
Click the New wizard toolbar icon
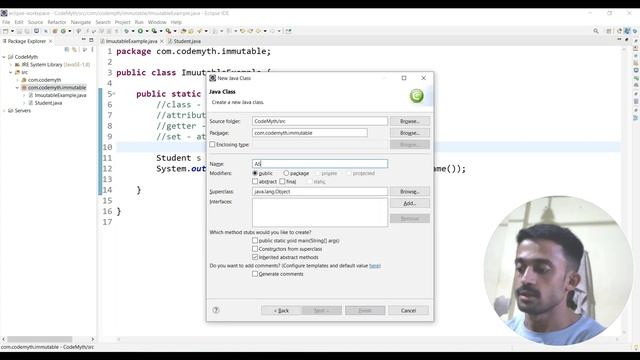click(5, 31)
